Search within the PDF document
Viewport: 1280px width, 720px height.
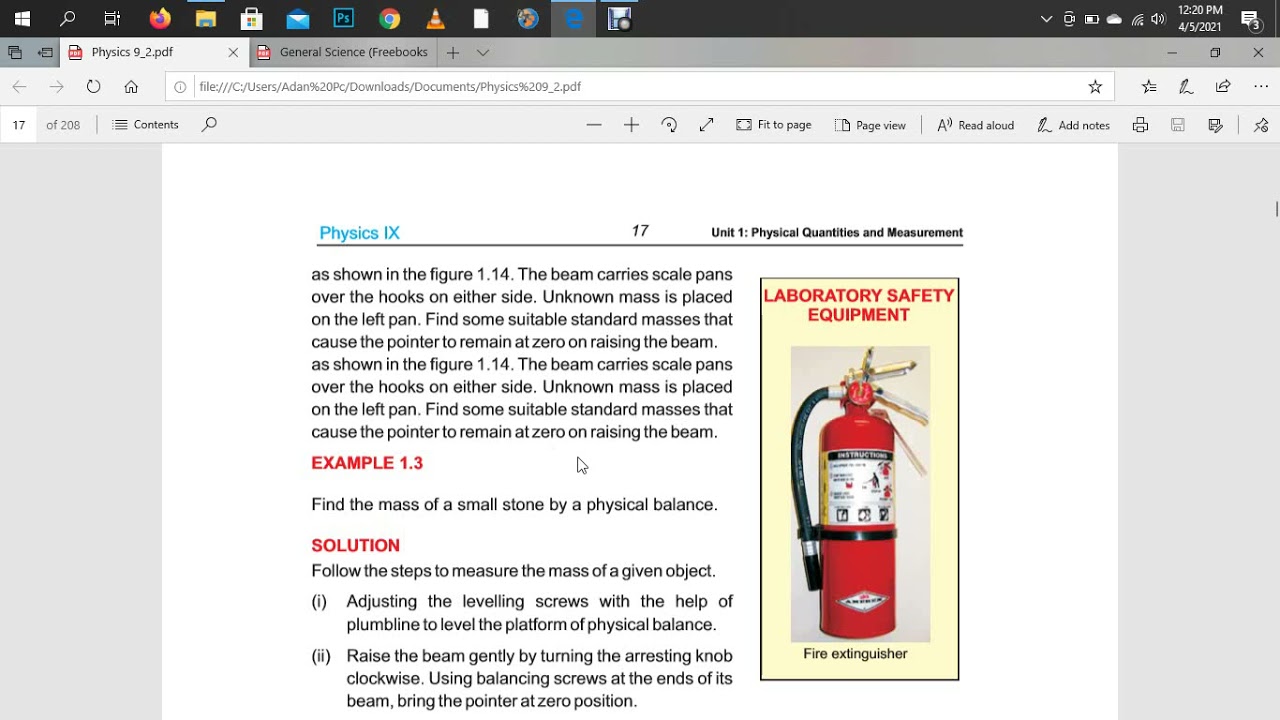point(209,125)
